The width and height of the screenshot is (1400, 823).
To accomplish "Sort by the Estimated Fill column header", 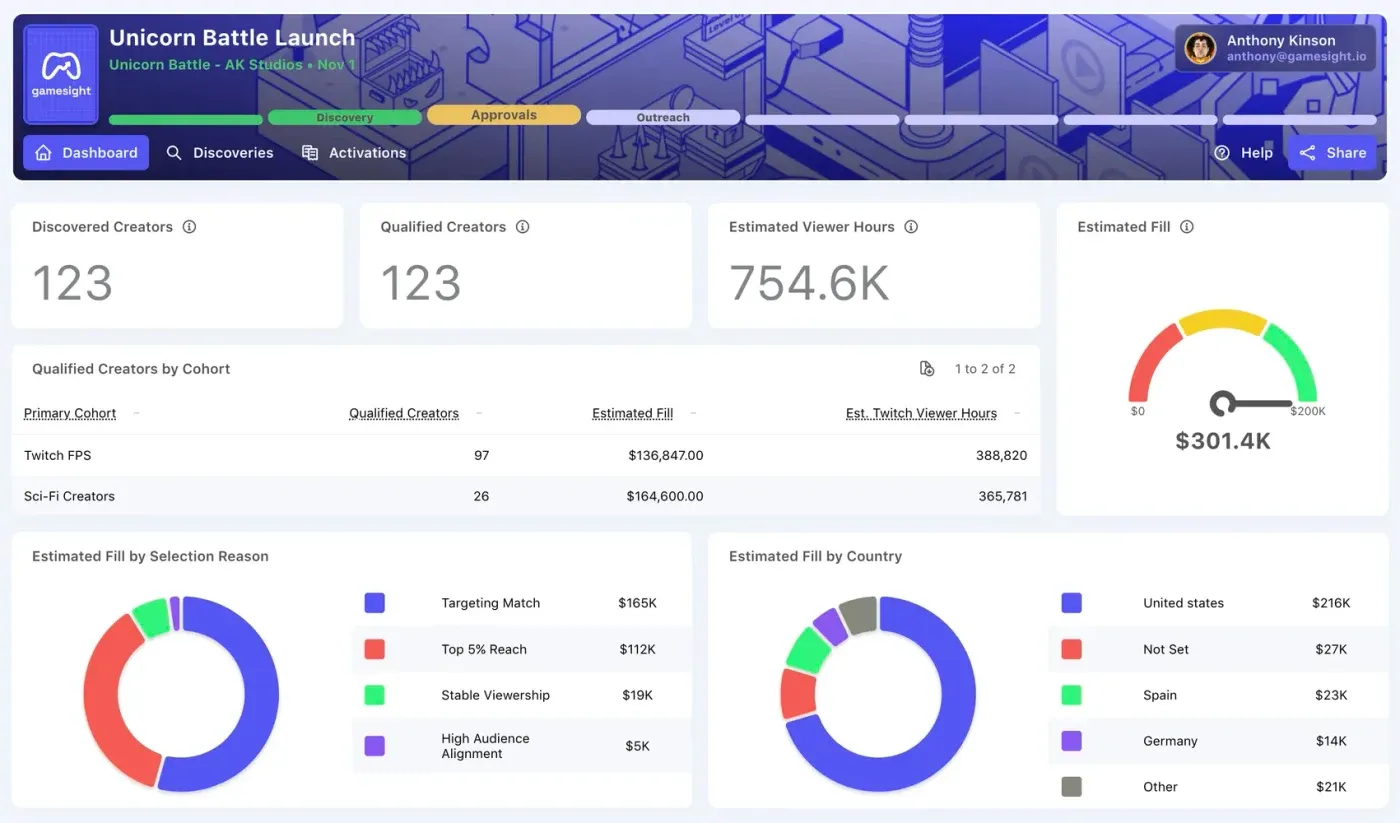I will pyautogui.click(x=633, y=413).
